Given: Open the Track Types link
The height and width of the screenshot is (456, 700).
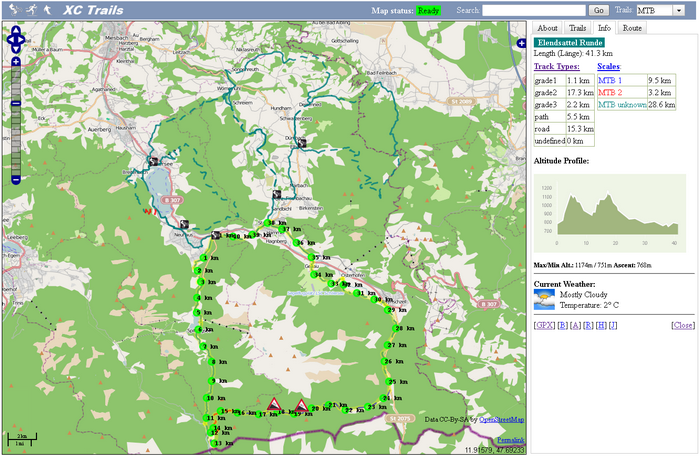Looking at the screenshot, I should (x=556, y=67).
